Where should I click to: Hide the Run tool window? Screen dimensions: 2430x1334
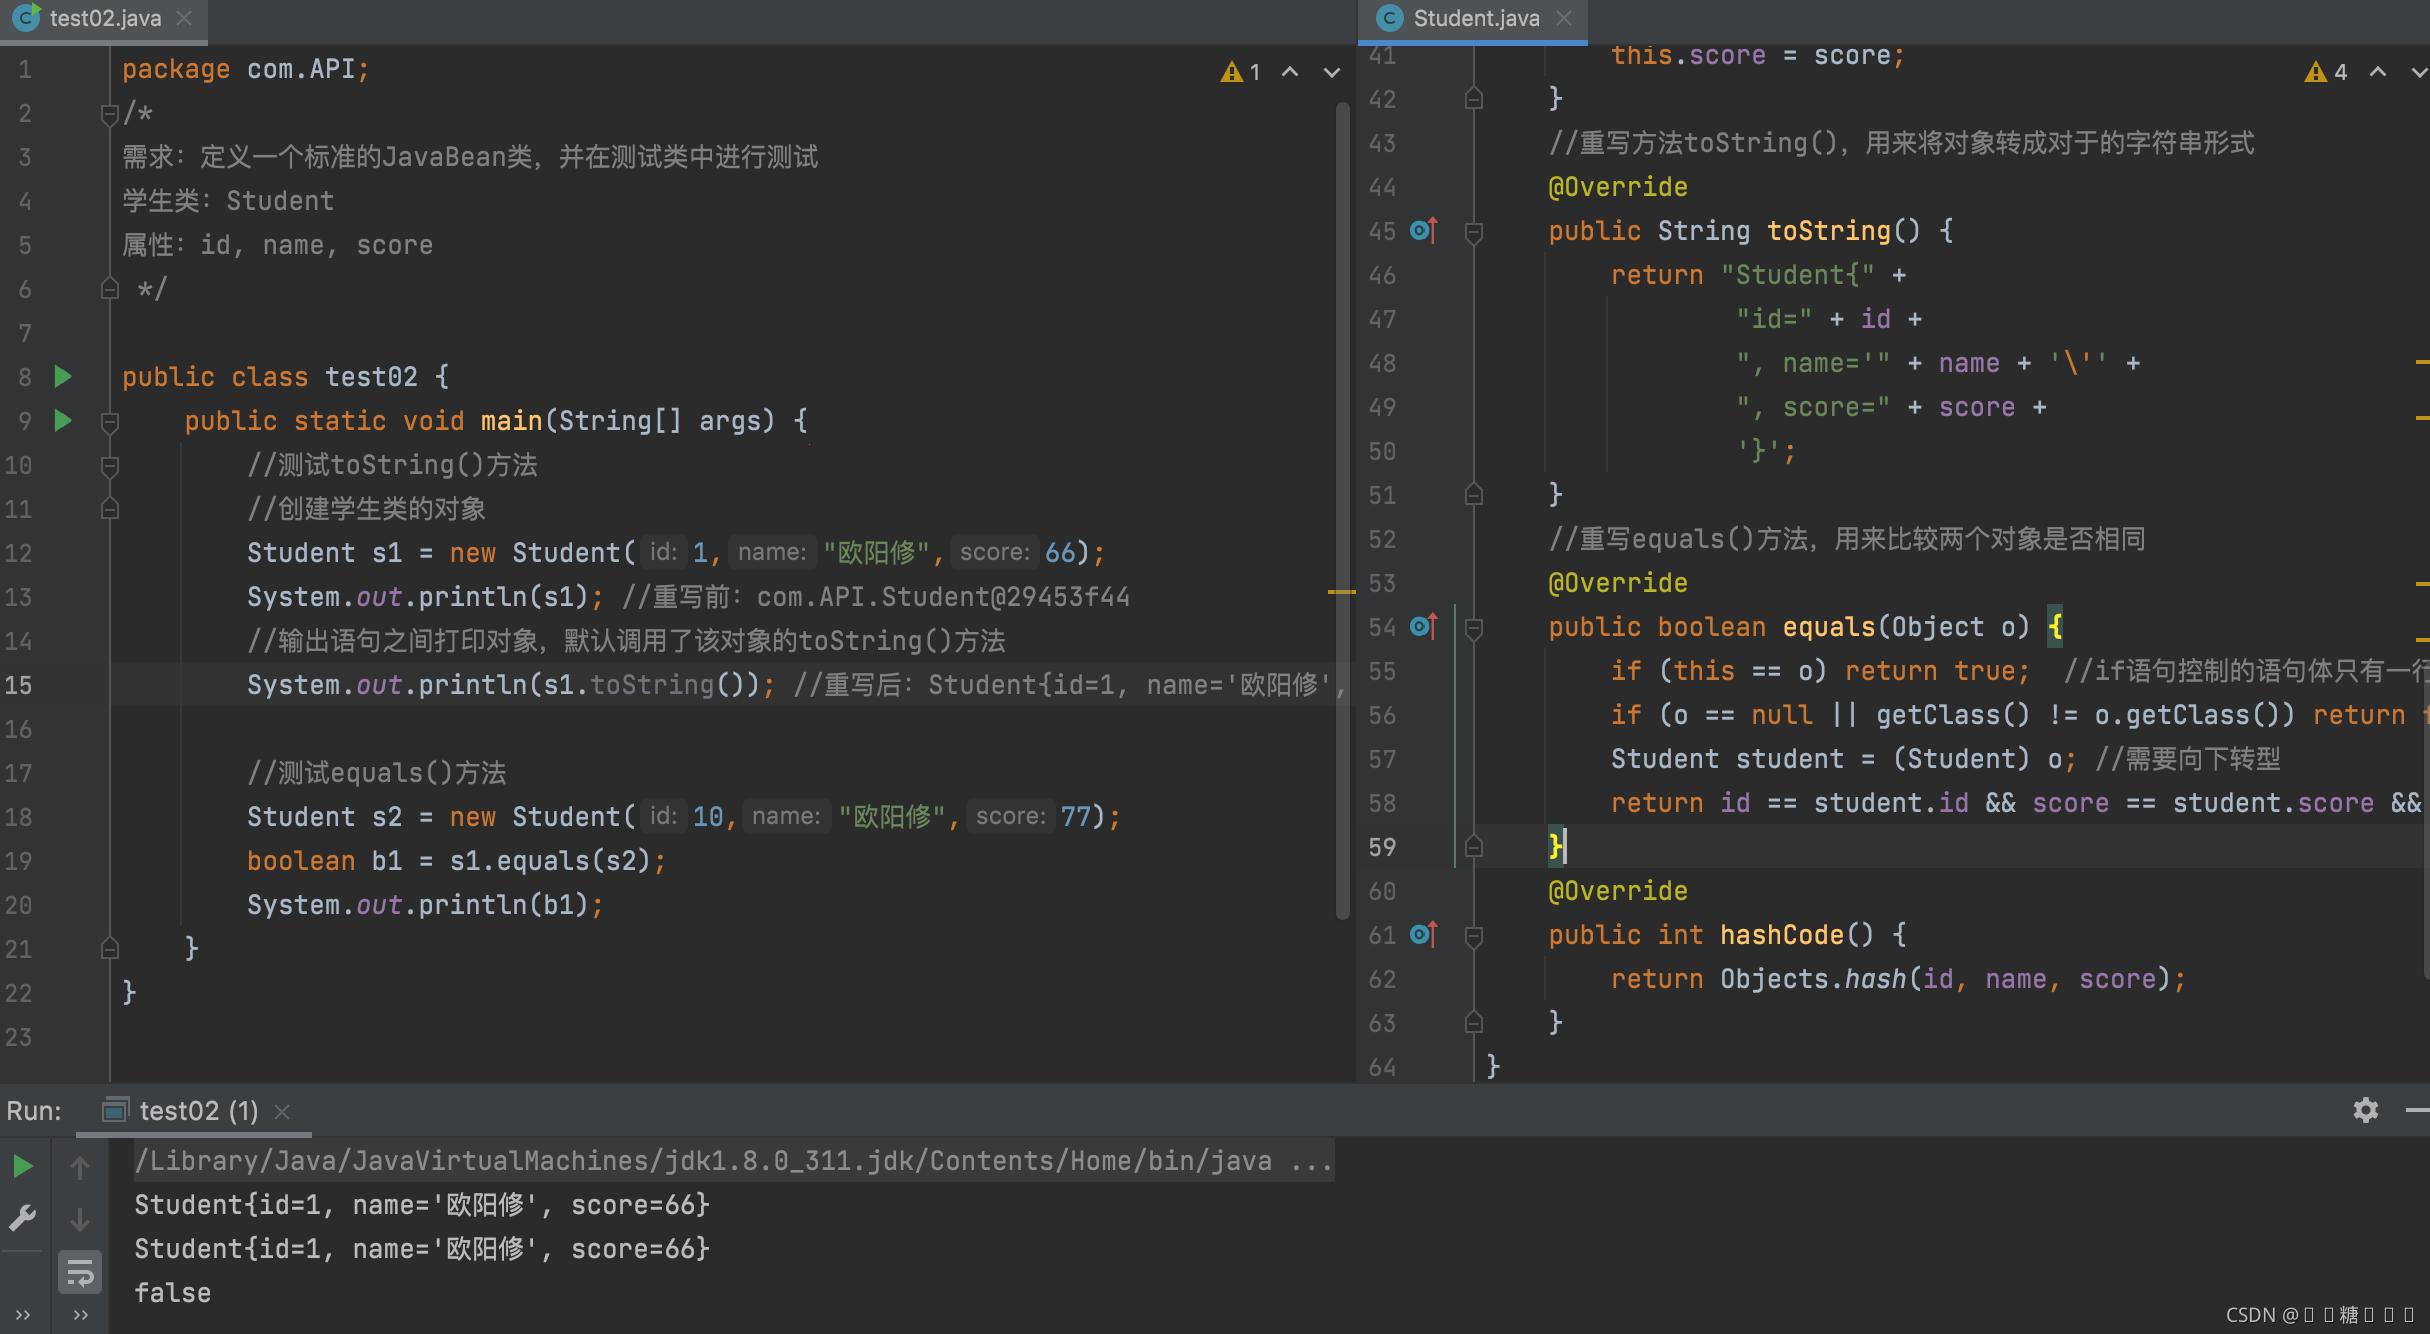click(2418, 1110)
